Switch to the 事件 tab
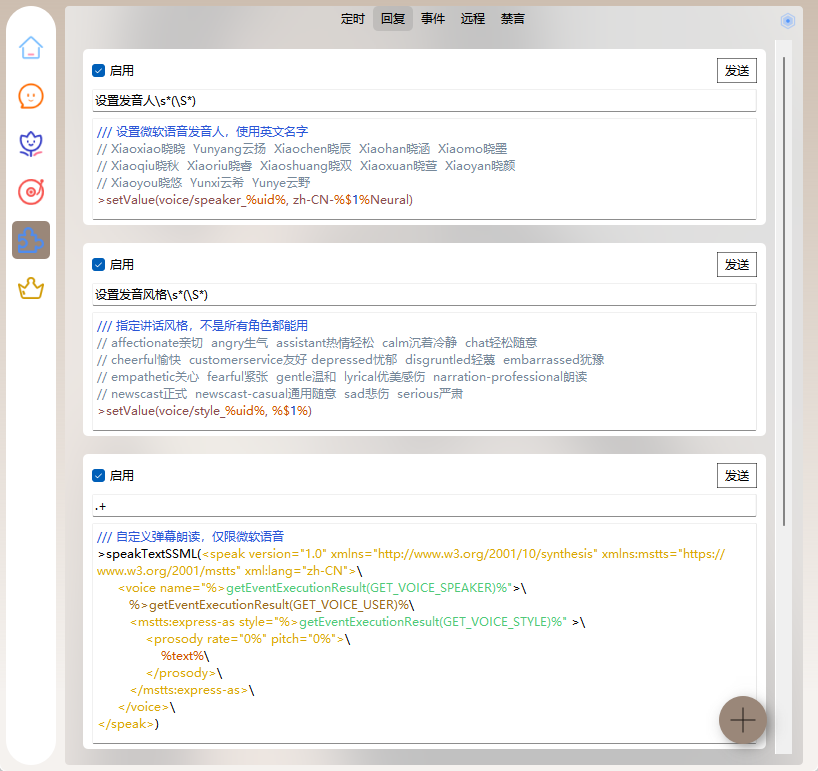 (x=432, y=19)
